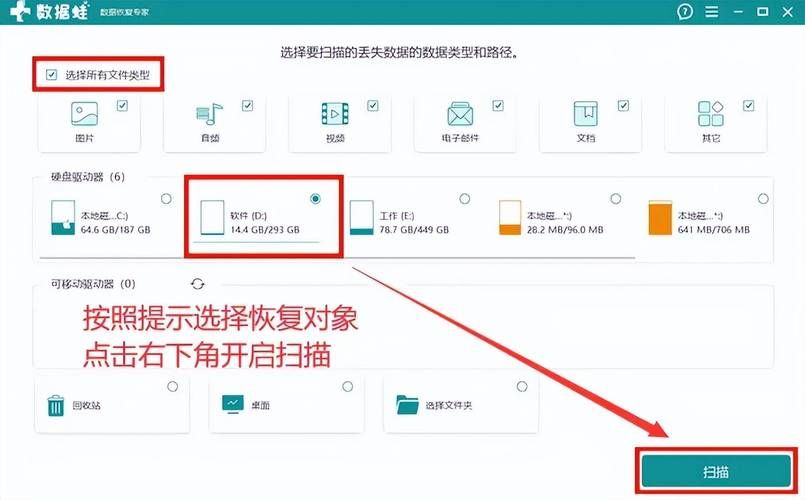This screenshot has height=500, width=805.
Task: Toggle the select all file types (选择所有文件类型) checkbox
Action: (50, 75)
